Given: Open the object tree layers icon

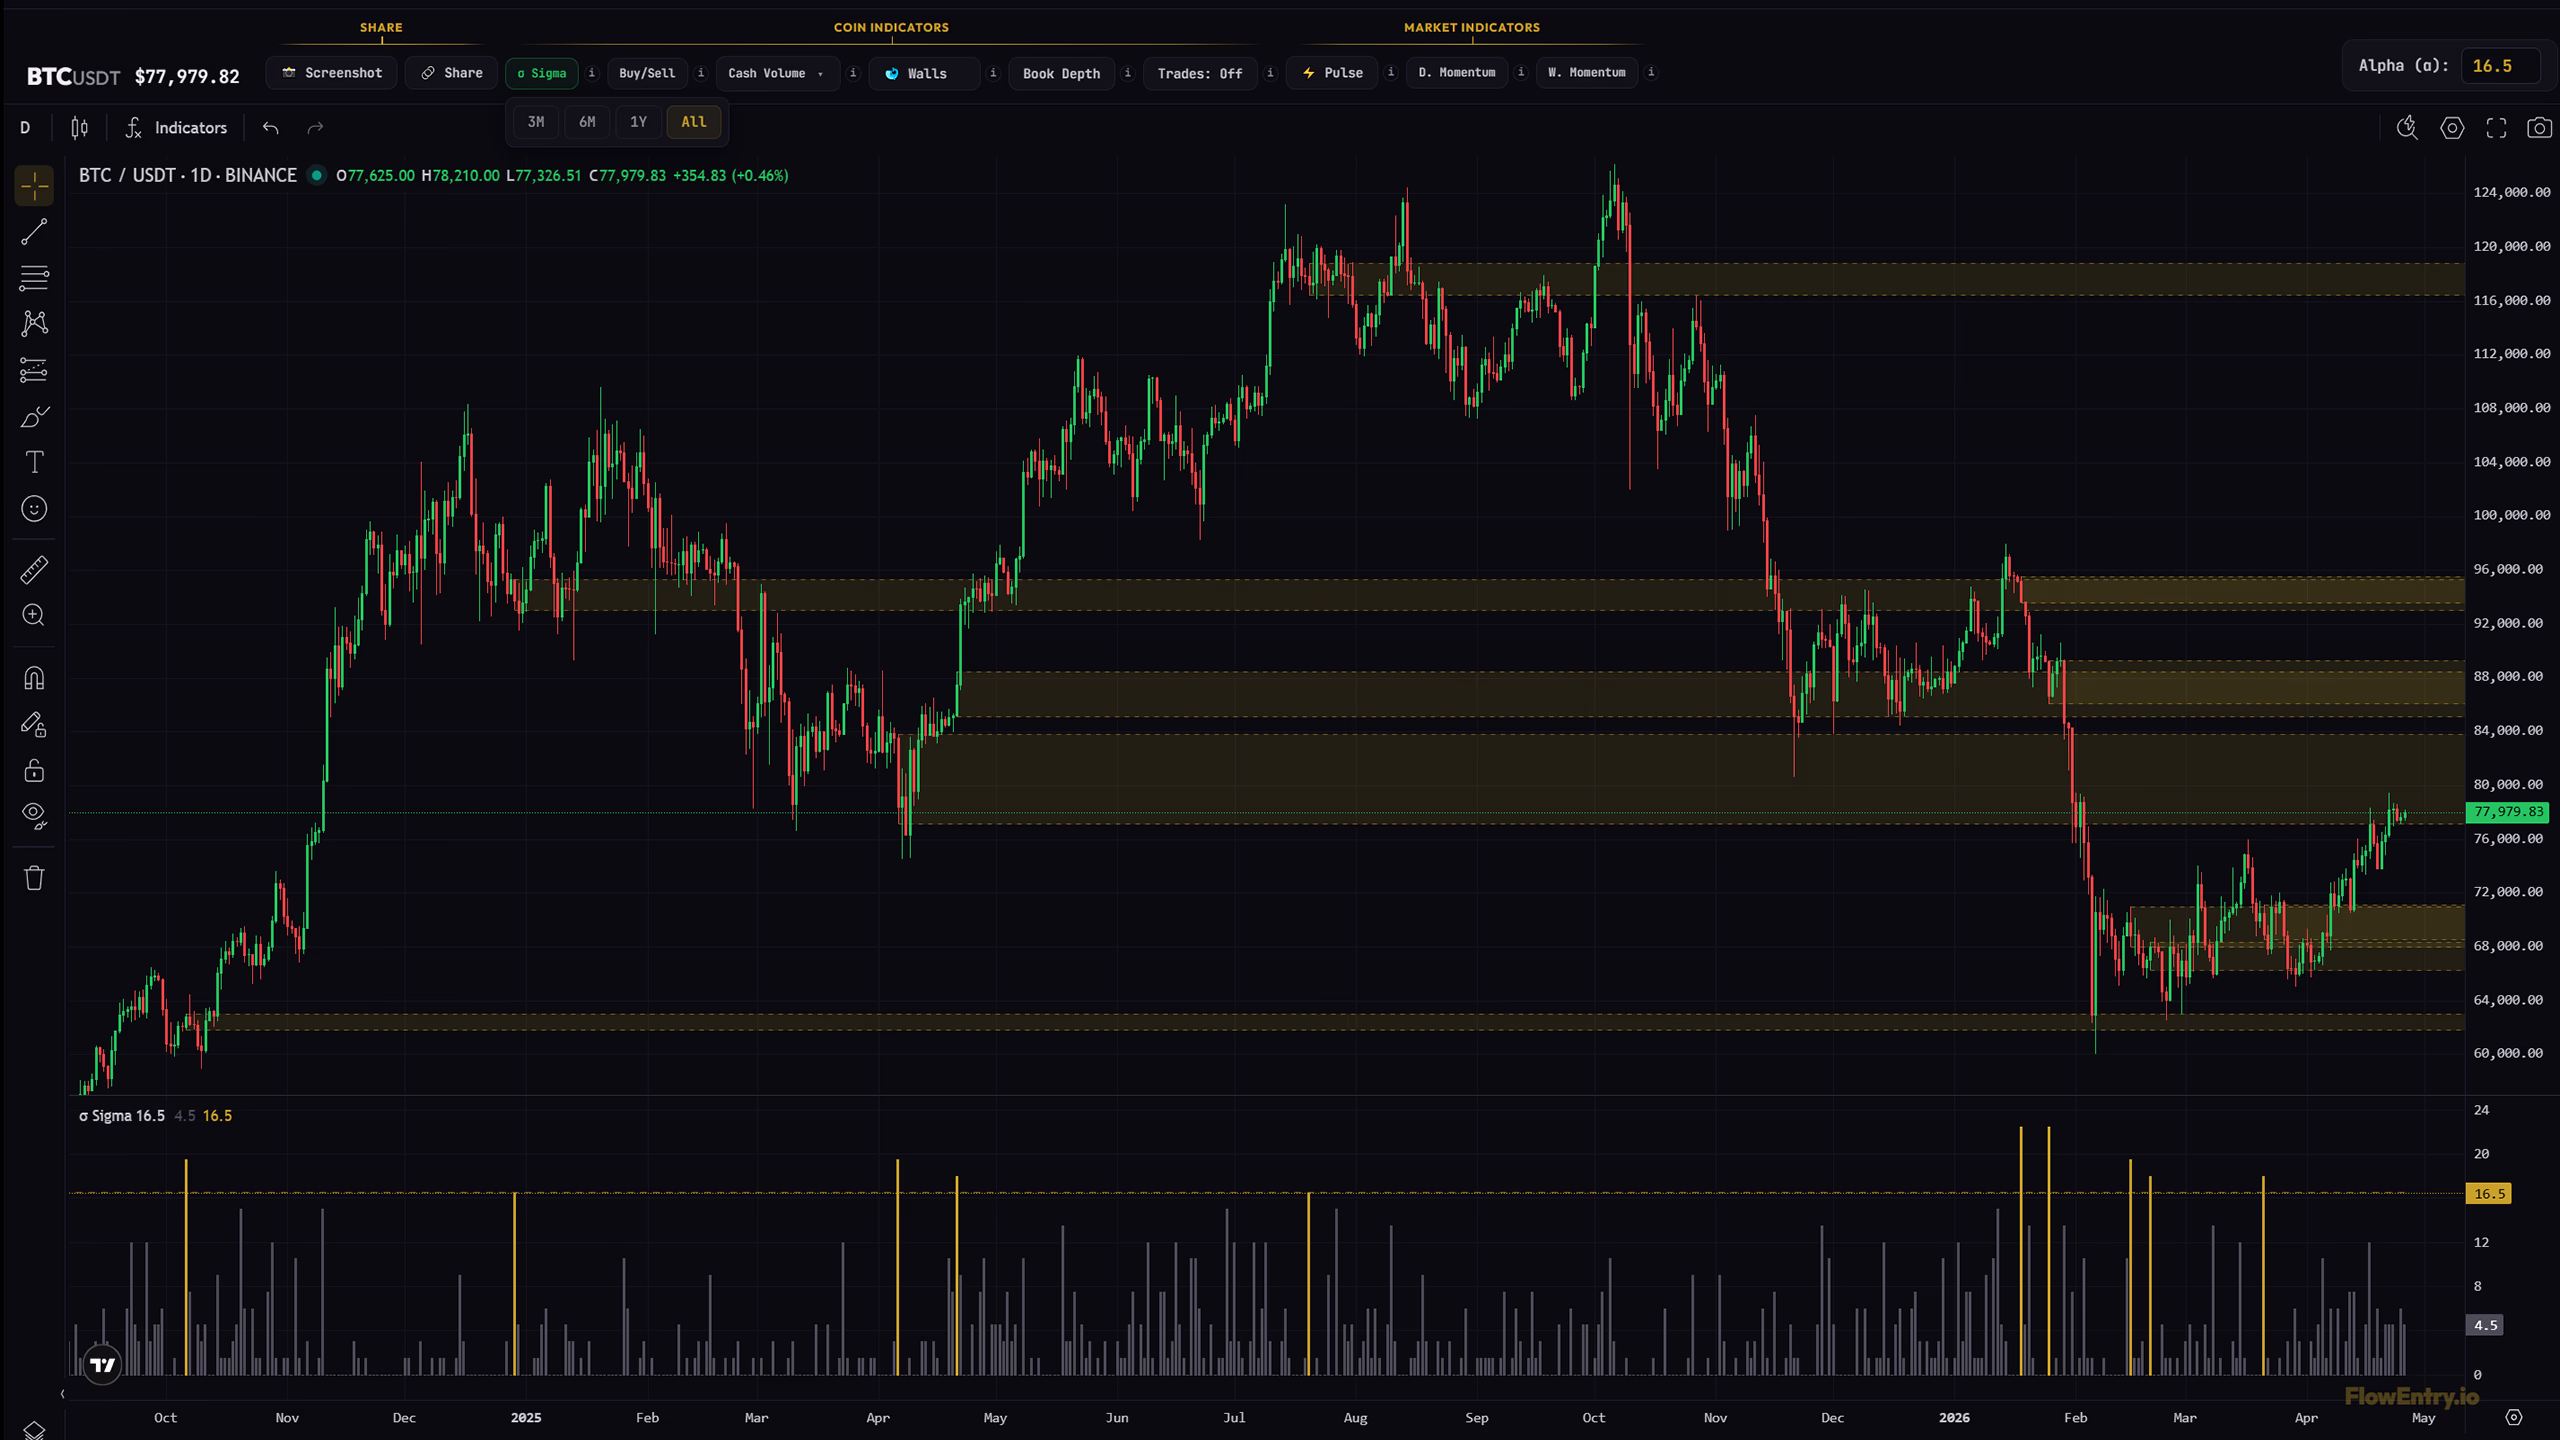Looking at the screenshot, I should point(34,1430).
